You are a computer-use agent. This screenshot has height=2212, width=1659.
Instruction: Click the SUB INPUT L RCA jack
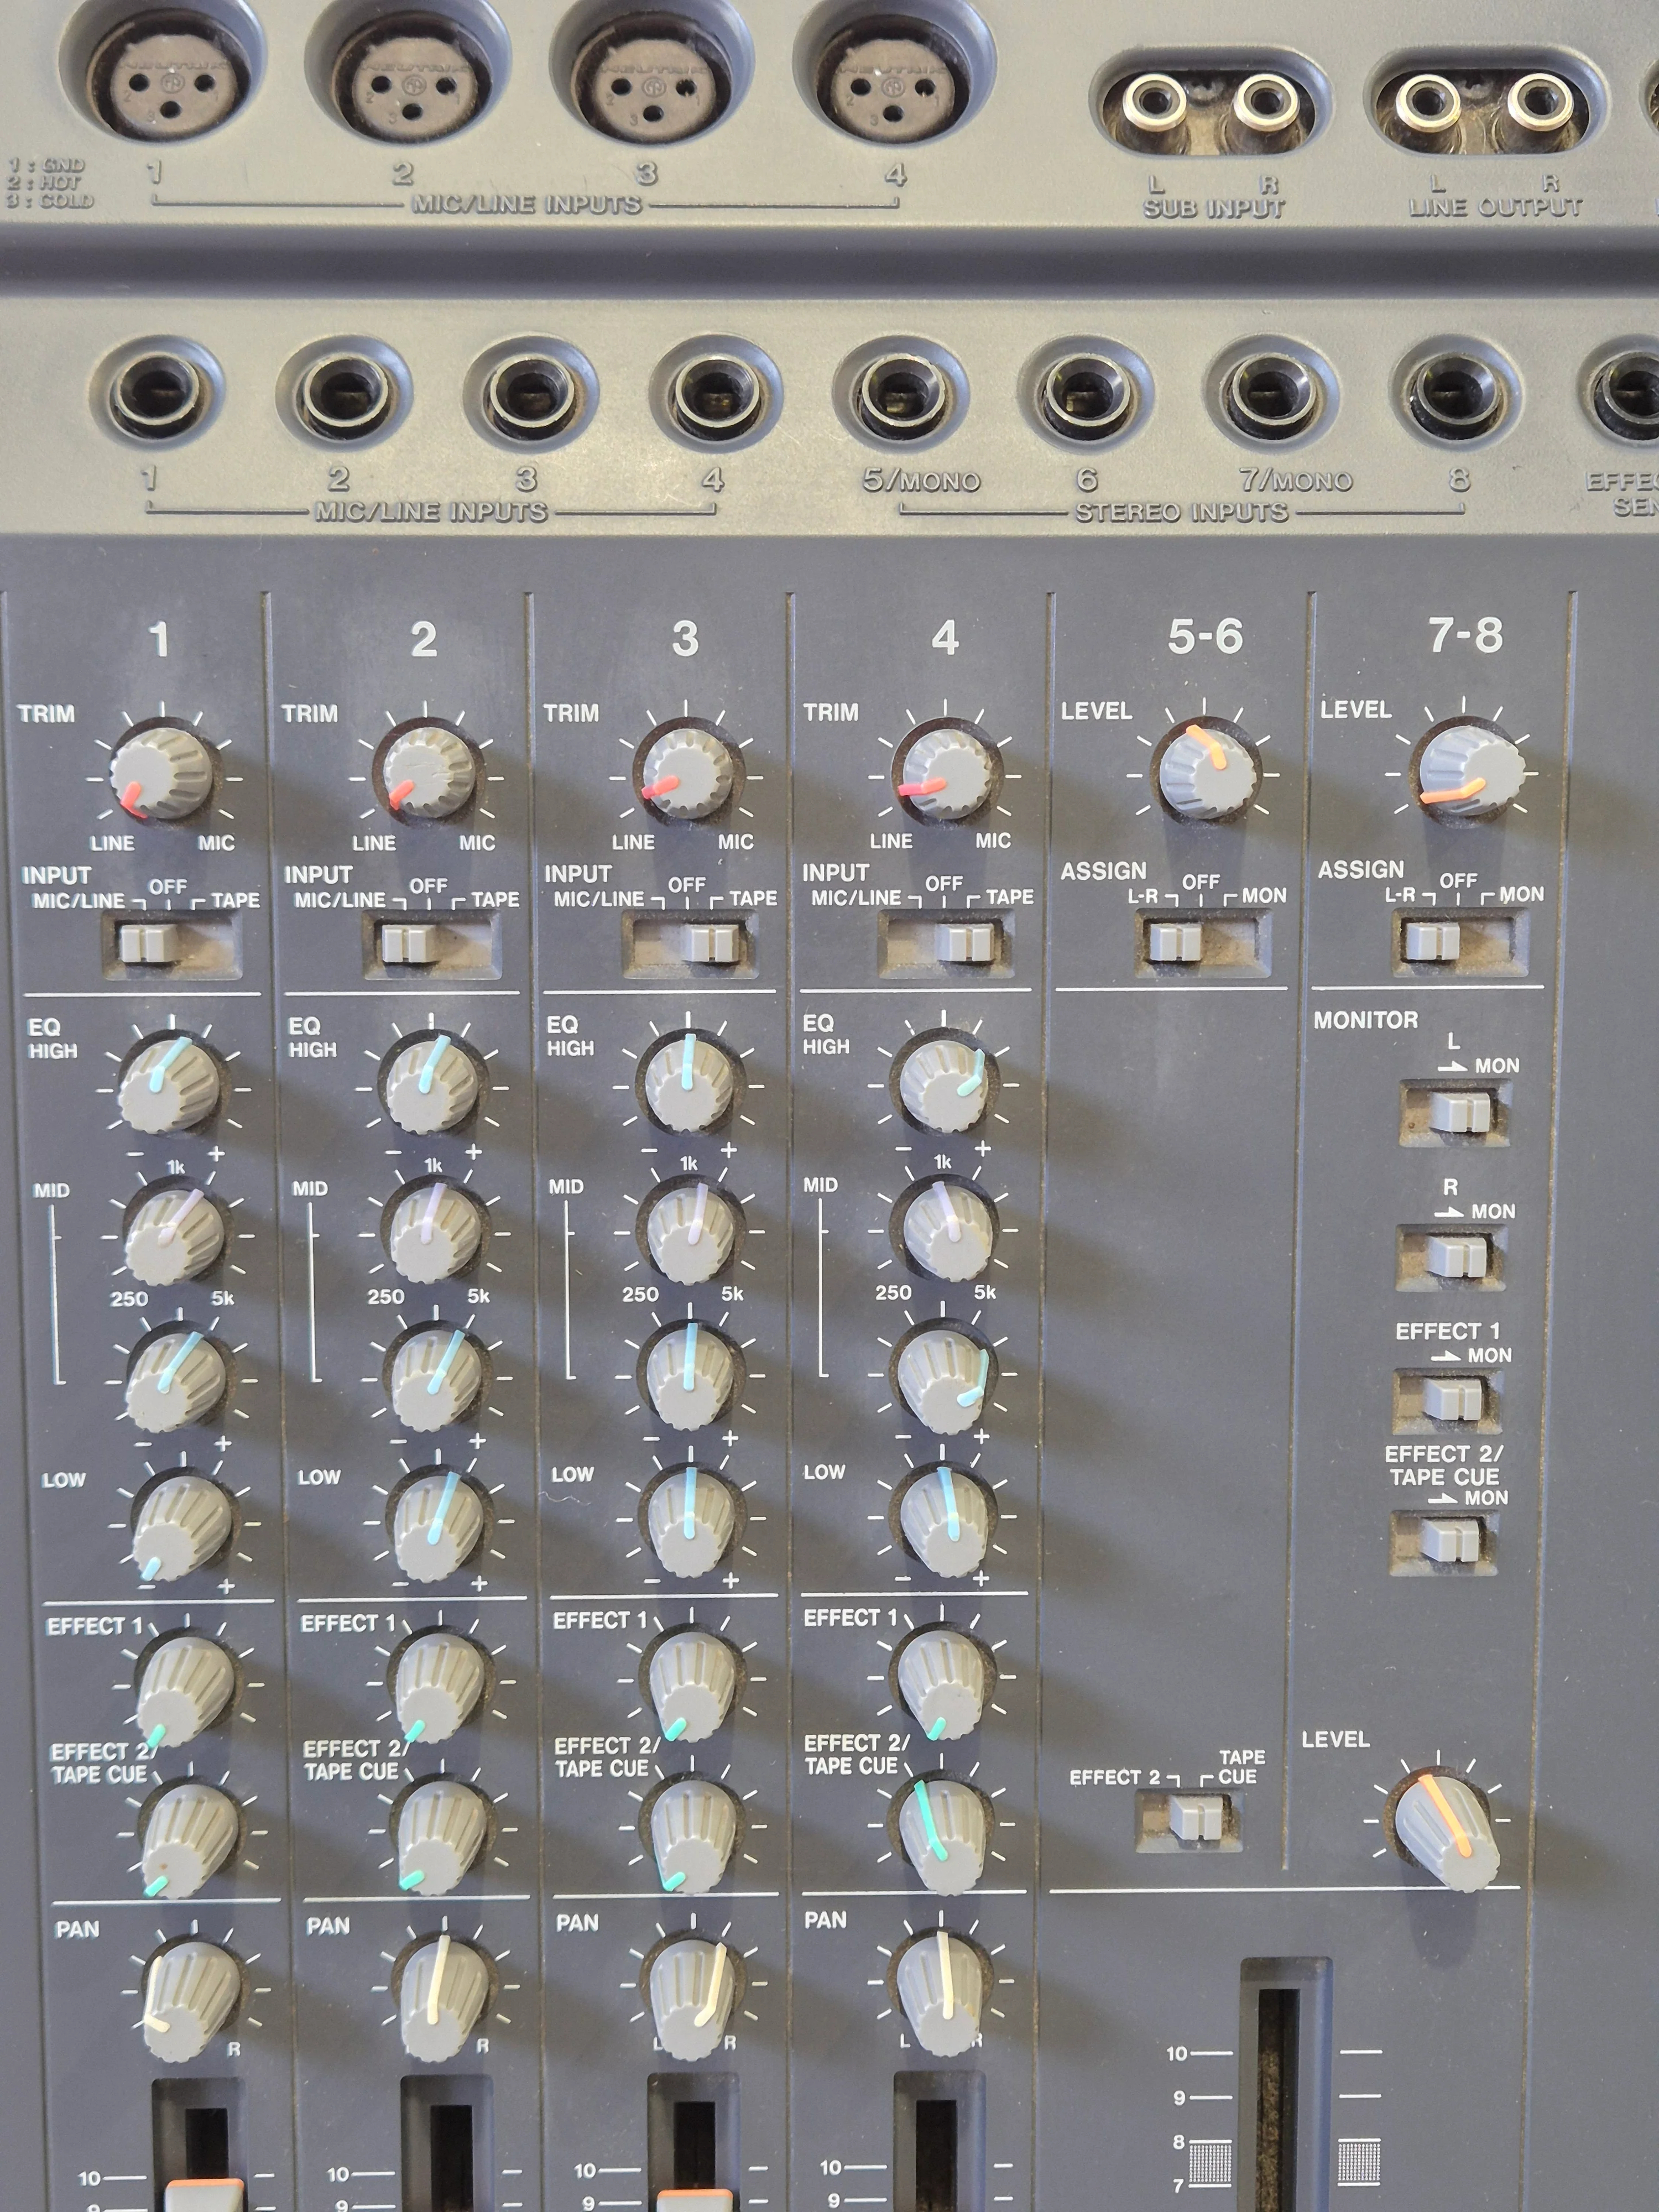[x=1153, y=102]
